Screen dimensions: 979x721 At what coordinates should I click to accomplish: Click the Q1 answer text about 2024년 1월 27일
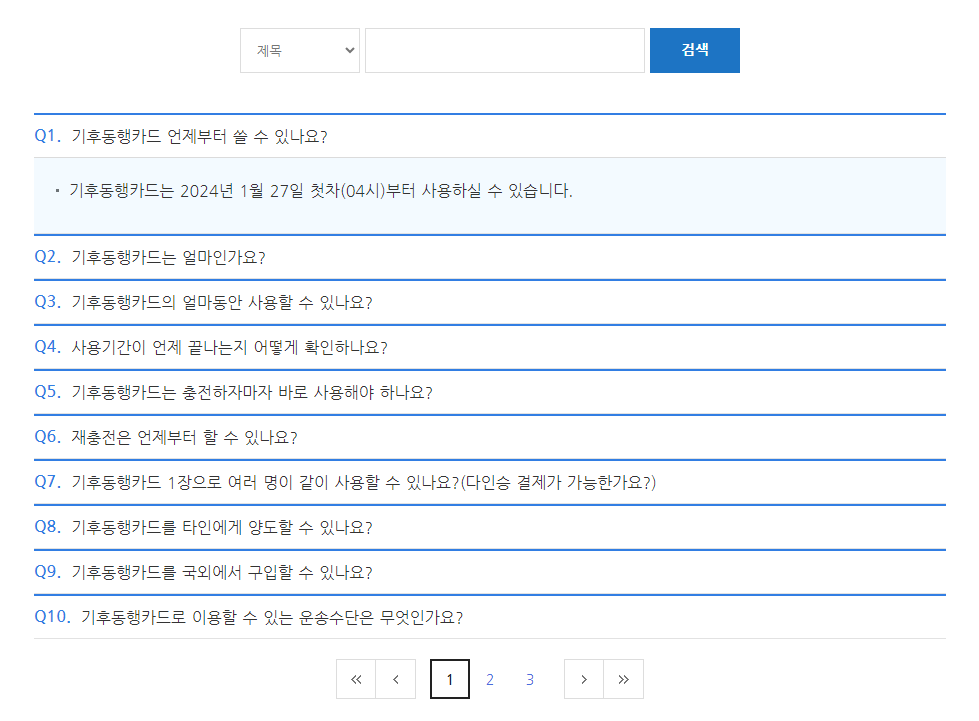[321, 190]
